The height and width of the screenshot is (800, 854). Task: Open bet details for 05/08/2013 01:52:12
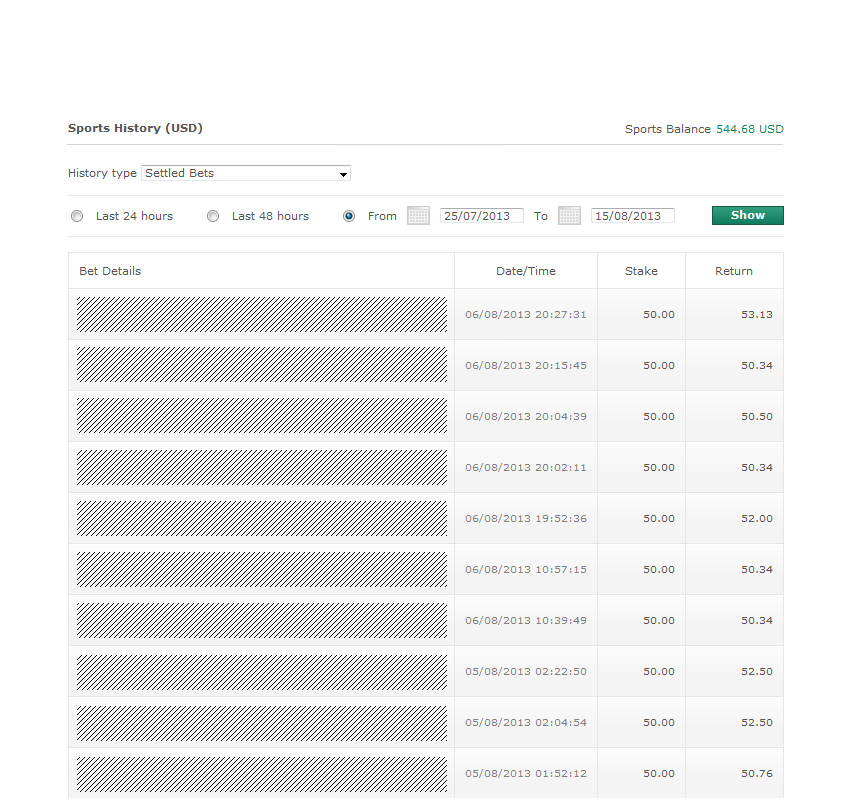click(262, 773)
